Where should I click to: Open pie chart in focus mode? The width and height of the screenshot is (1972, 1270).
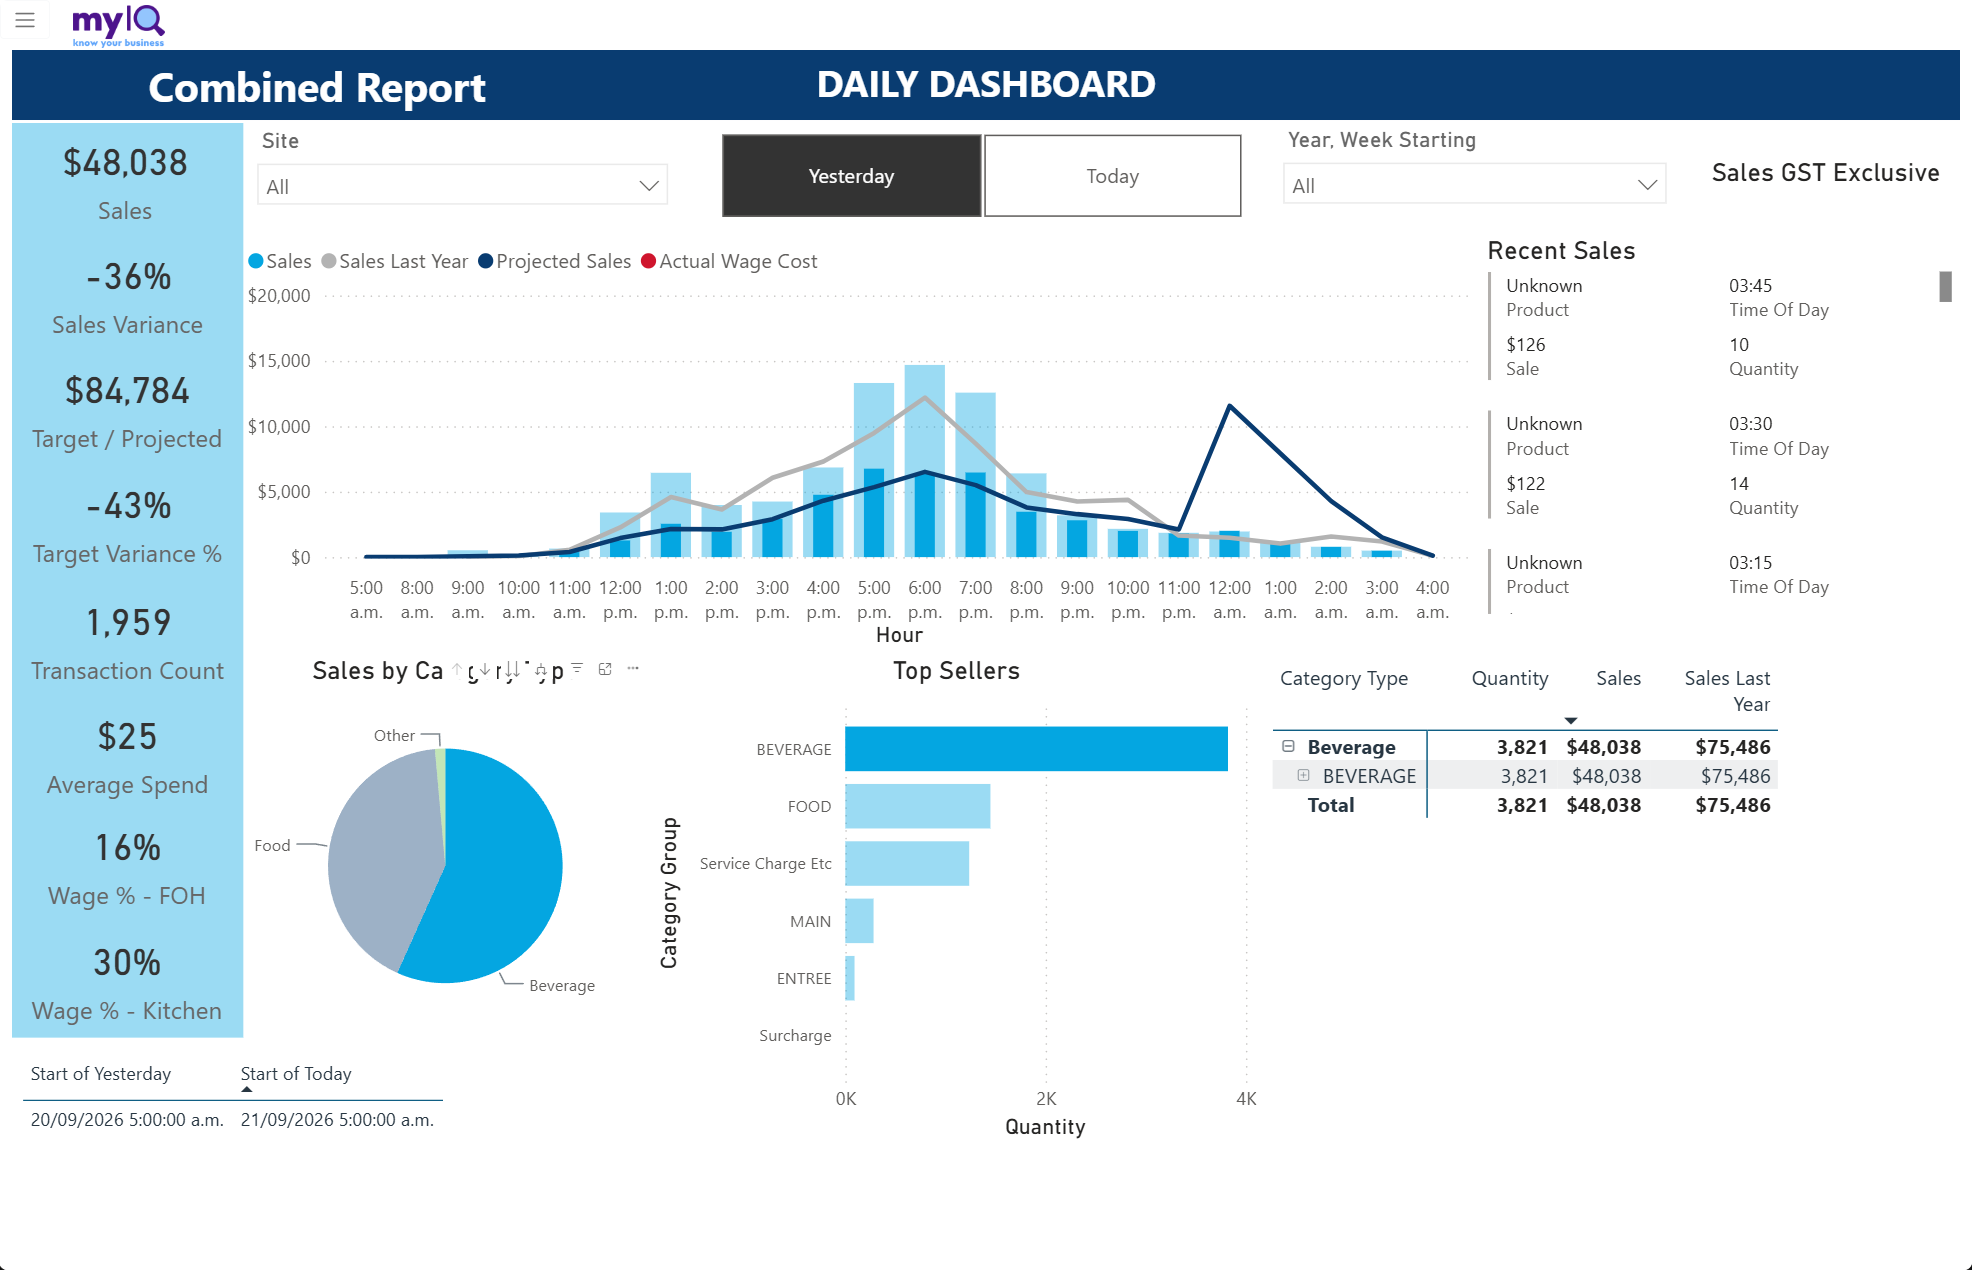(605, 669)
